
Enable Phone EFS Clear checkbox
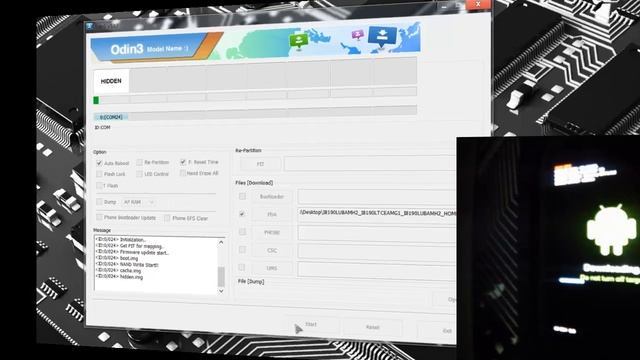[x=167, y=218]
